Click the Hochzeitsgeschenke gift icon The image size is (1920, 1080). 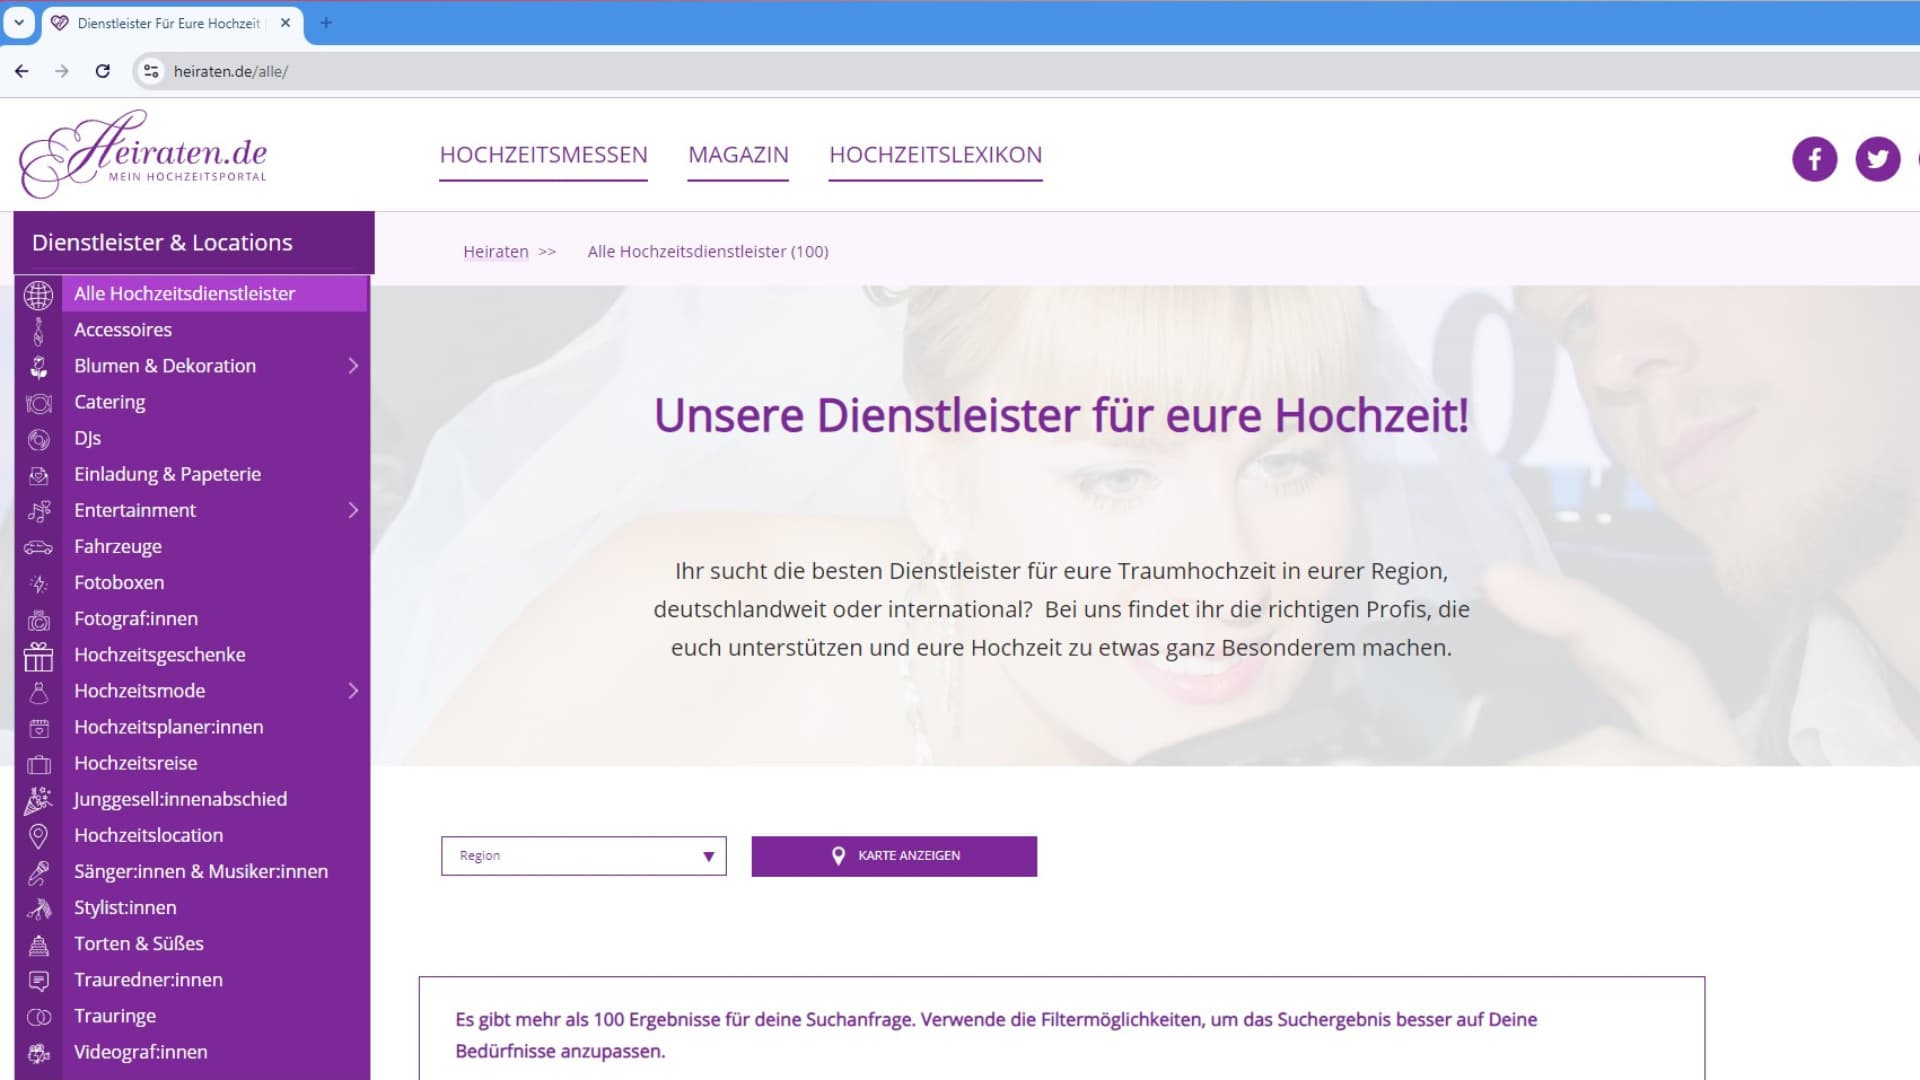[x=38, y=656]
